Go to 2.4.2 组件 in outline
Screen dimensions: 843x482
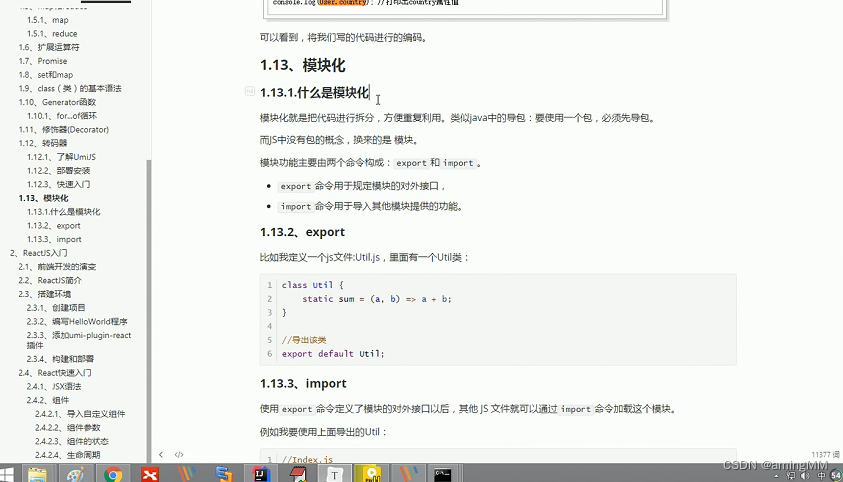tap(48, 400)
